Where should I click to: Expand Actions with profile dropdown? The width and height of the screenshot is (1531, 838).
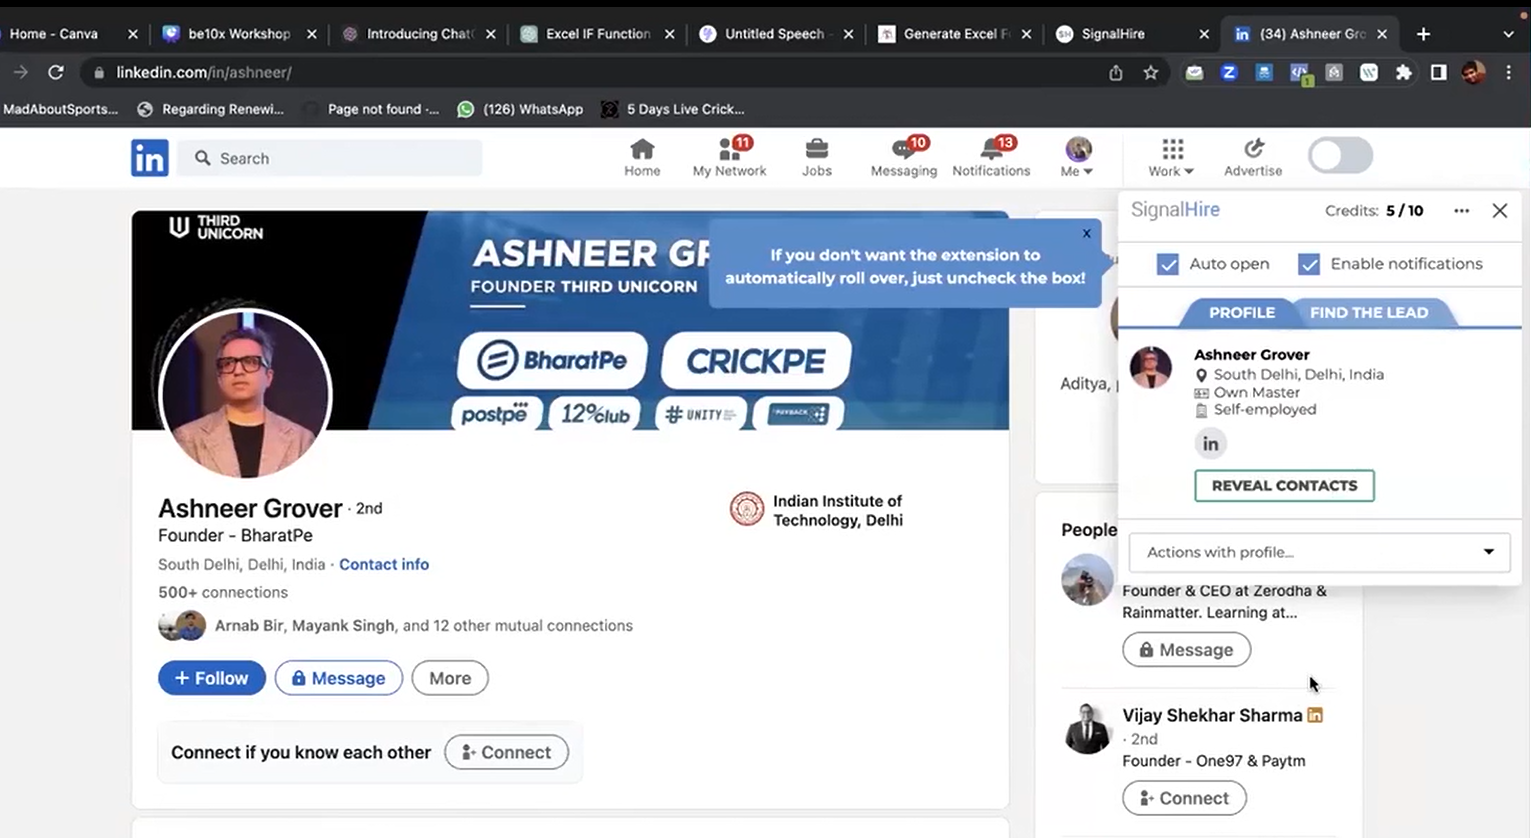1319,552
